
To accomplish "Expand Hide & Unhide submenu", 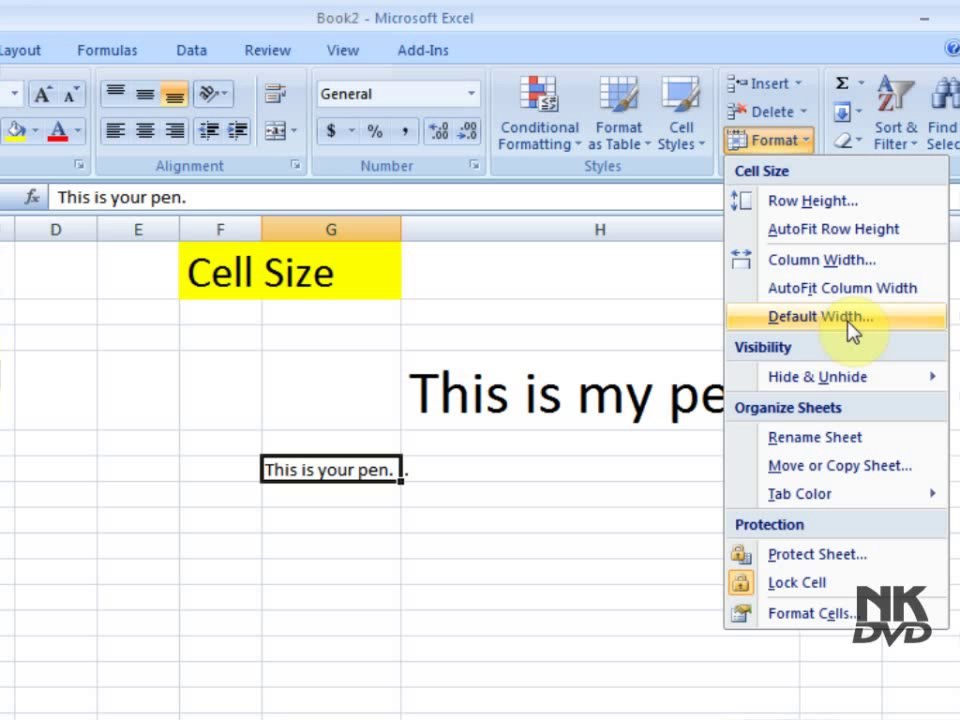I will [836, 377].
